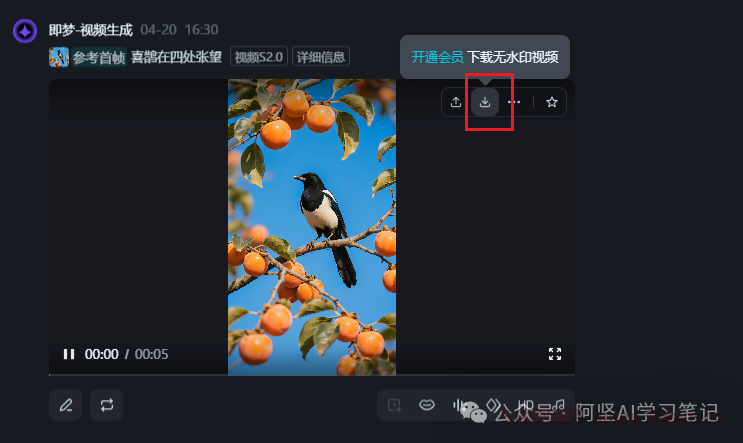
Task: Click the video progress bar
Action: pos(312,375)
